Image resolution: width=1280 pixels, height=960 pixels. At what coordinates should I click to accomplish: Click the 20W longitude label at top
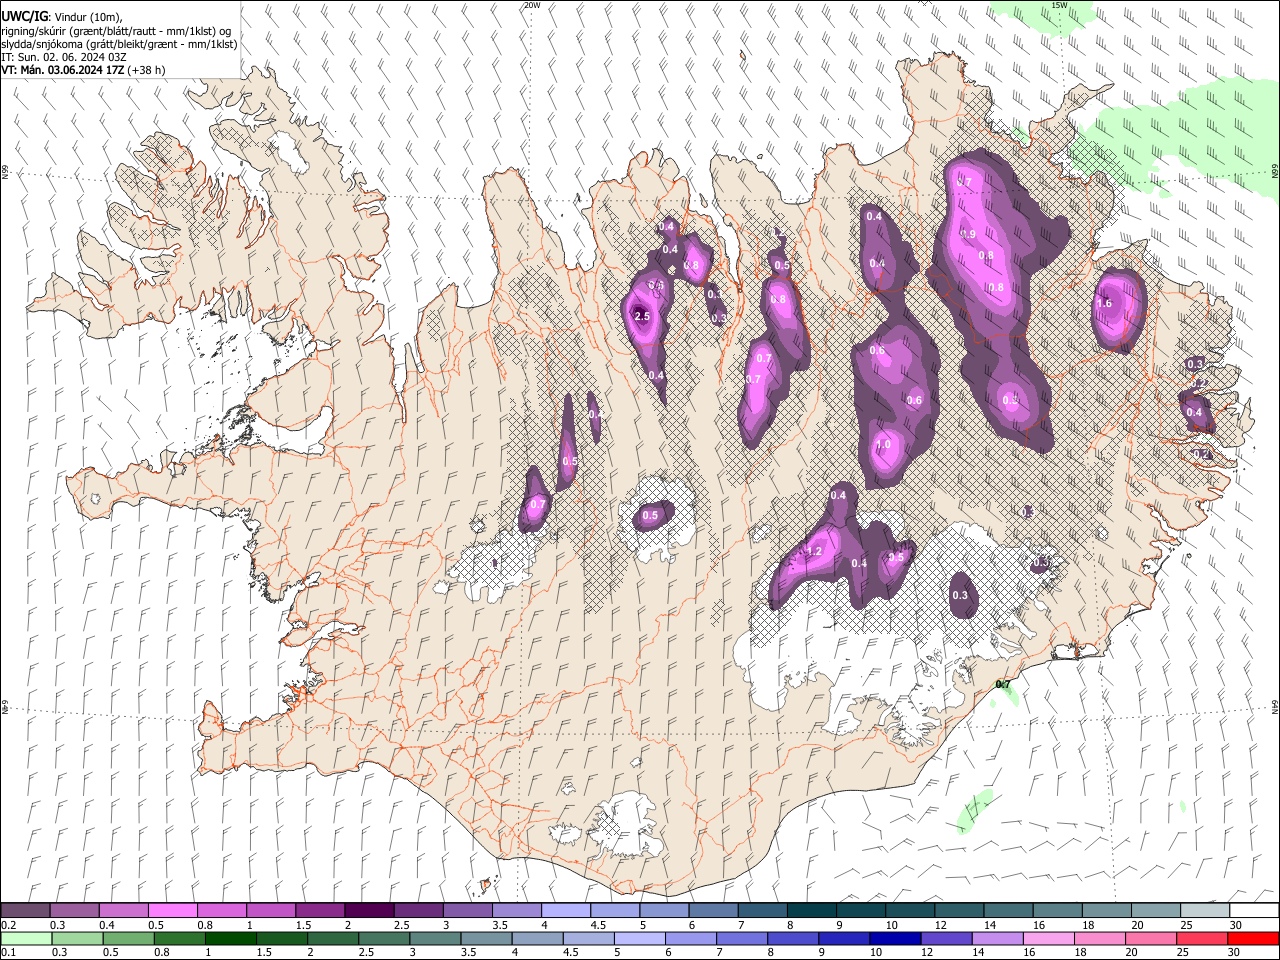[532, 5]
